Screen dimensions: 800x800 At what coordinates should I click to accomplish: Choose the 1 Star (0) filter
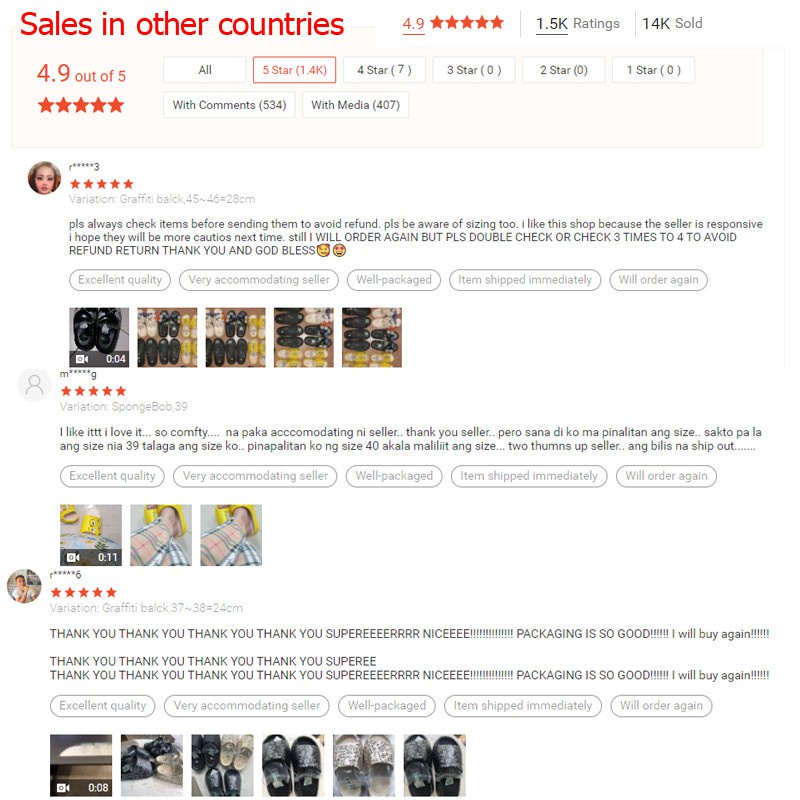pyautogui.click(x=654, y=70)
